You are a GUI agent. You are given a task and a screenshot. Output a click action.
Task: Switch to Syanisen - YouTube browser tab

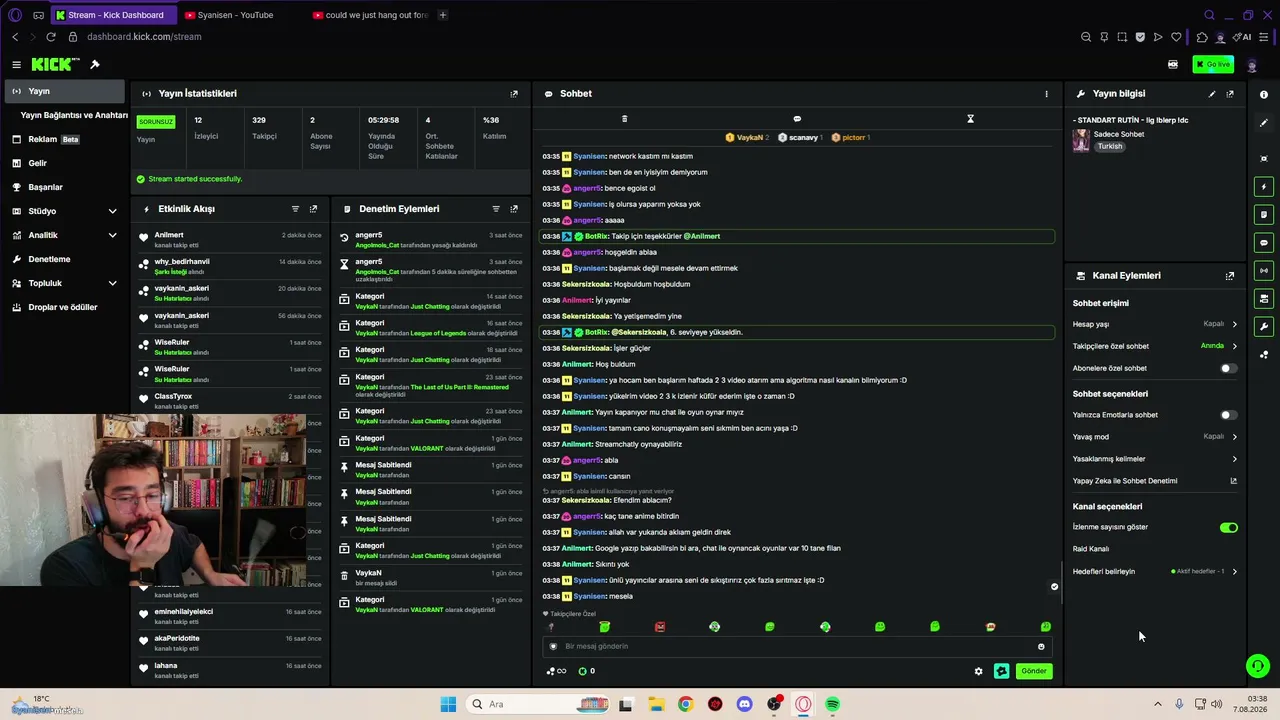237,15
